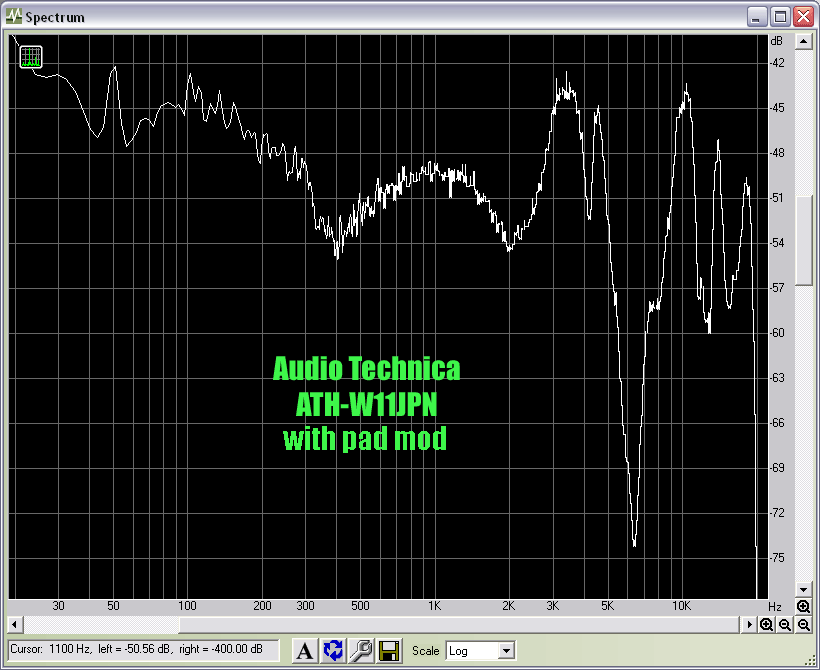This screenshot has width=820, height=670.
Task: Click the 'ATH-W11JPN' label text
Action: pos(366,404)
